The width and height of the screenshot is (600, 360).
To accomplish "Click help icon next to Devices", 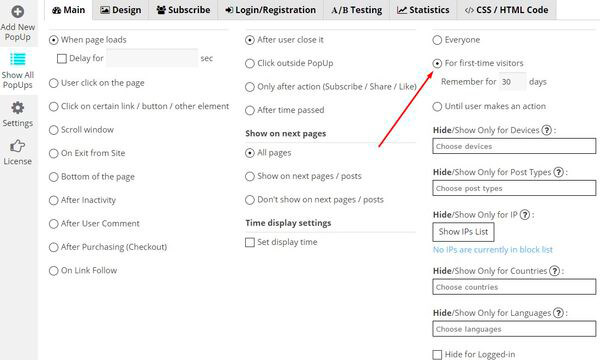I will [x=547, y=130].
